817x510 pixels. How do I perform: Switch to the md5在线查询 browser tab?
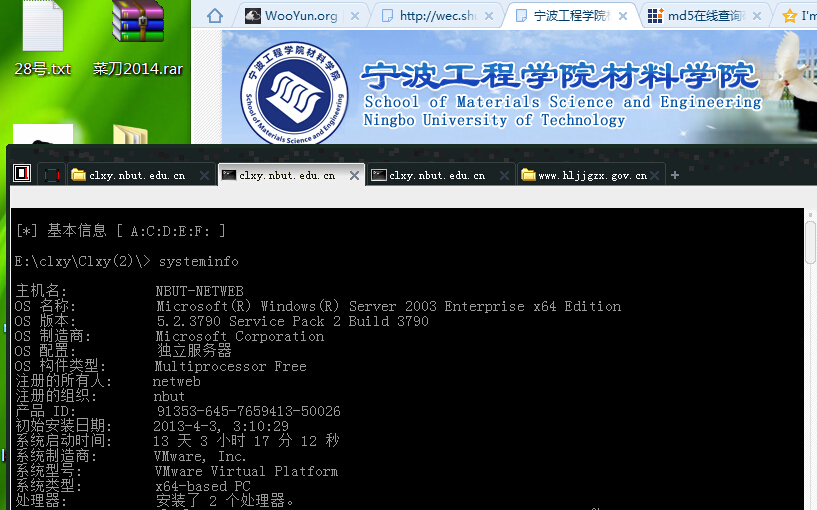coord(703,16)
